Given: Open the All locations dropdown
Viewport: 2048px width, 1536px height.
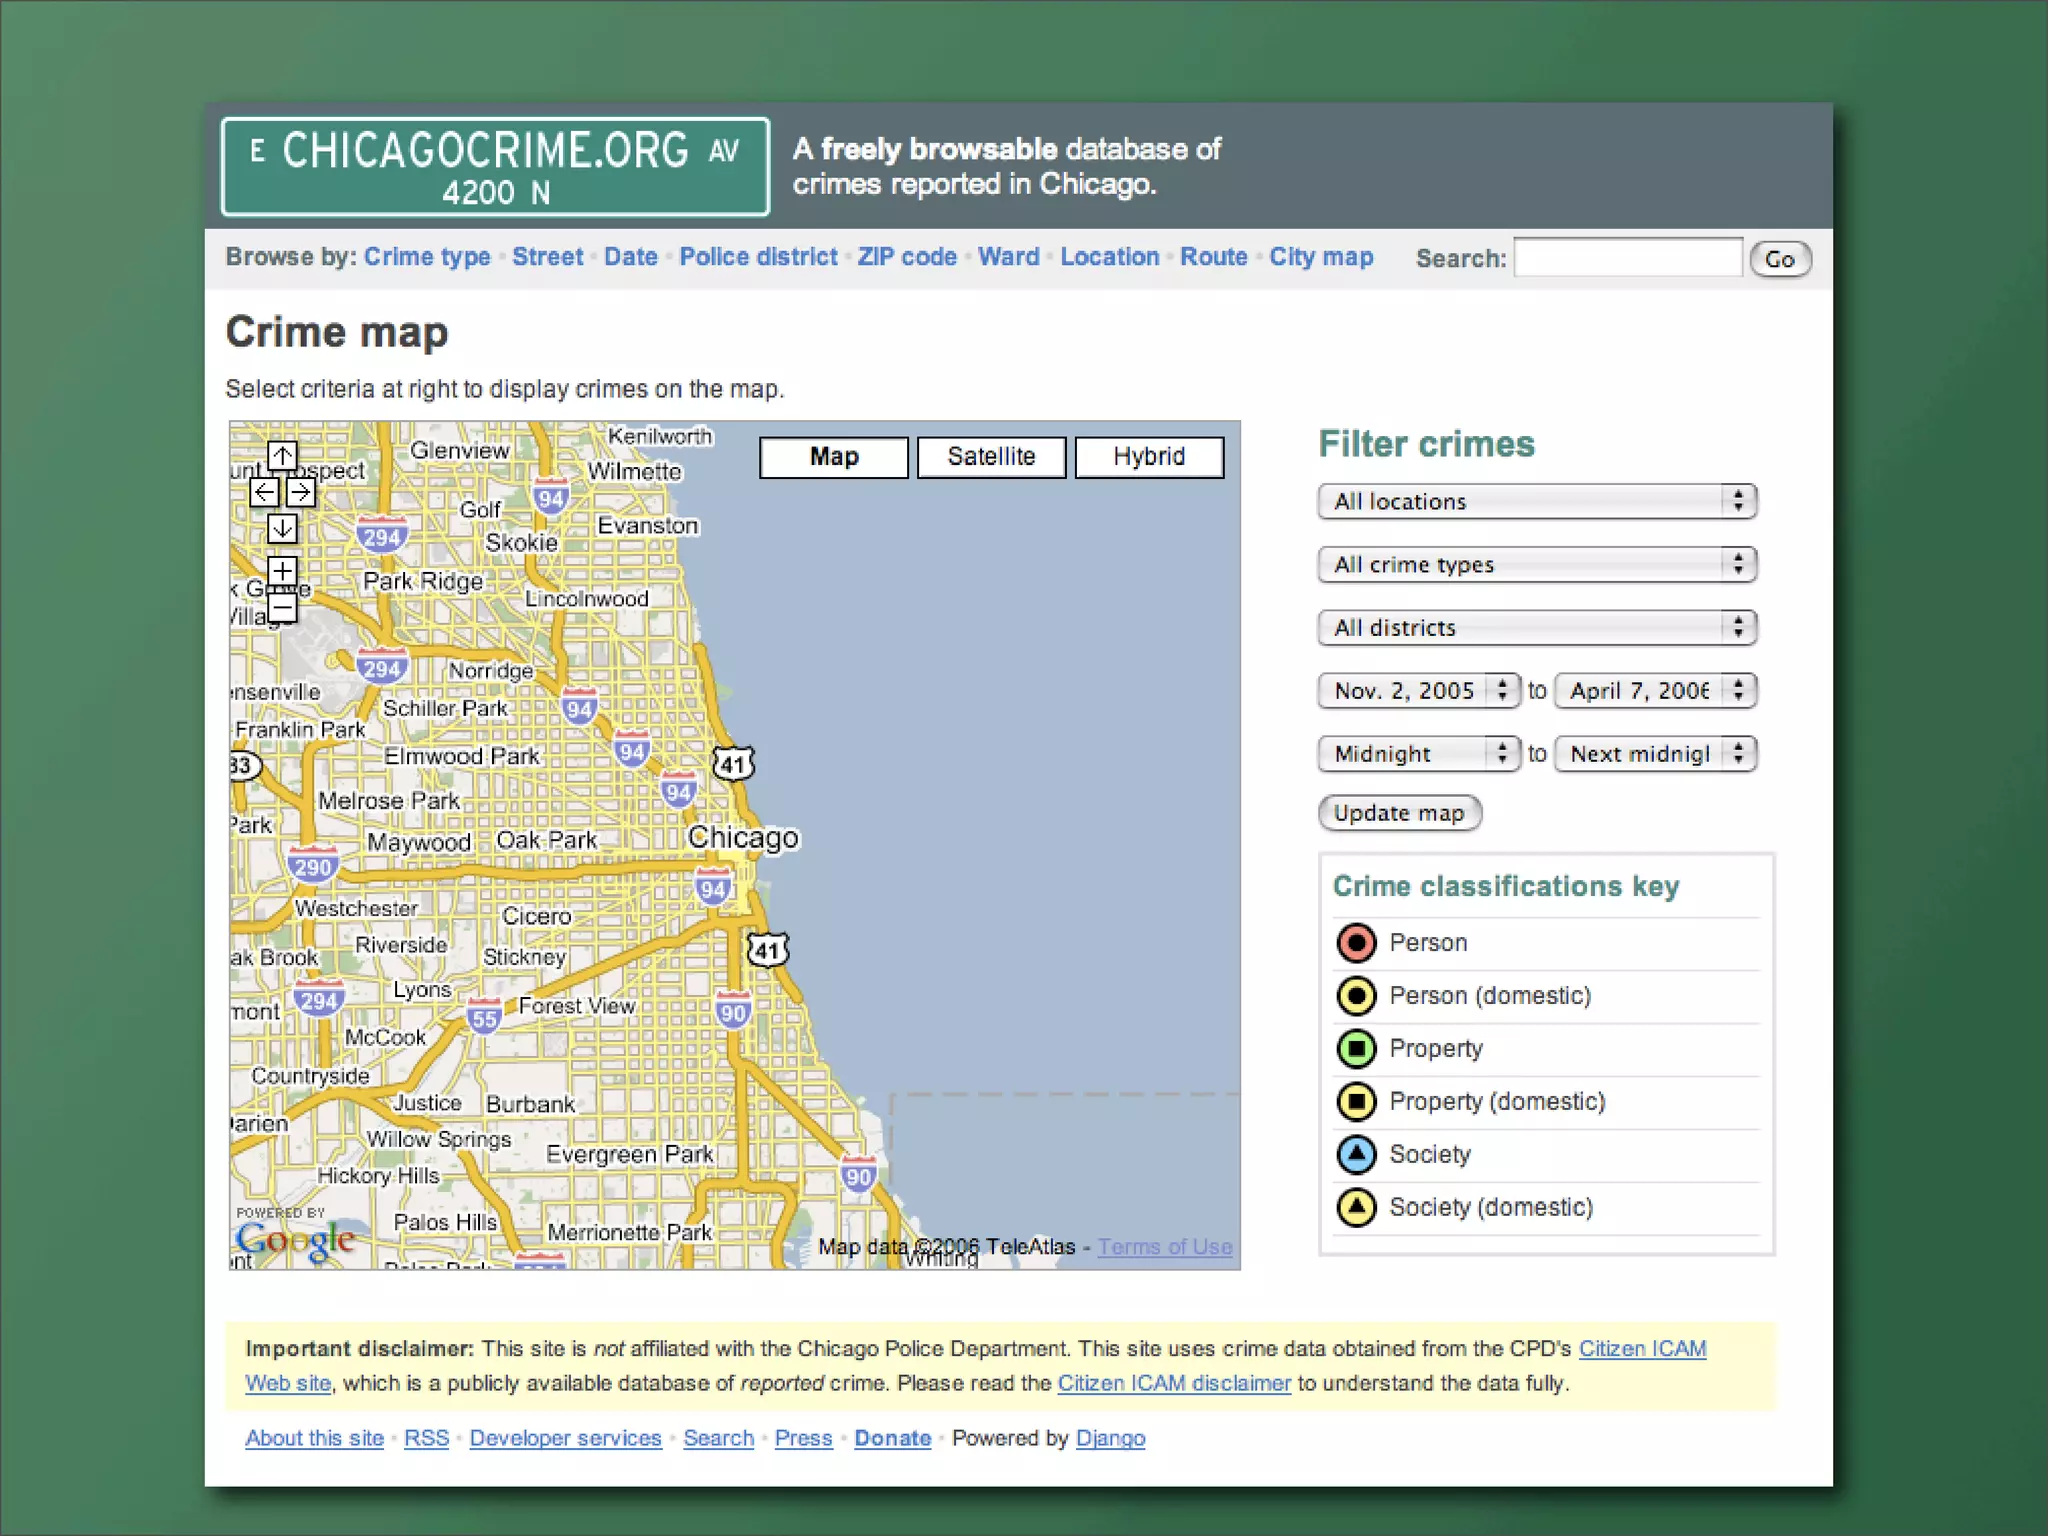Looking at the screenshot, I should click(1536, 501).
